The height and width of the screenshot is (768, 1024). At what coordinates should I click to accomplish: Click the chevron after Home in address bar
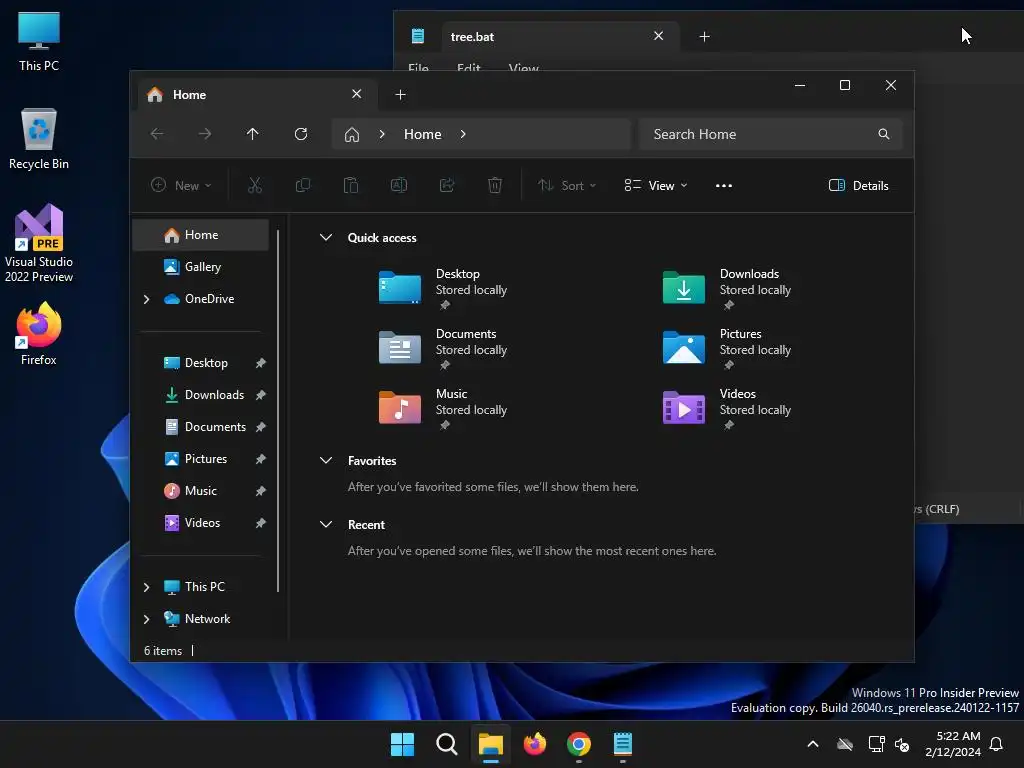point(463,134)
